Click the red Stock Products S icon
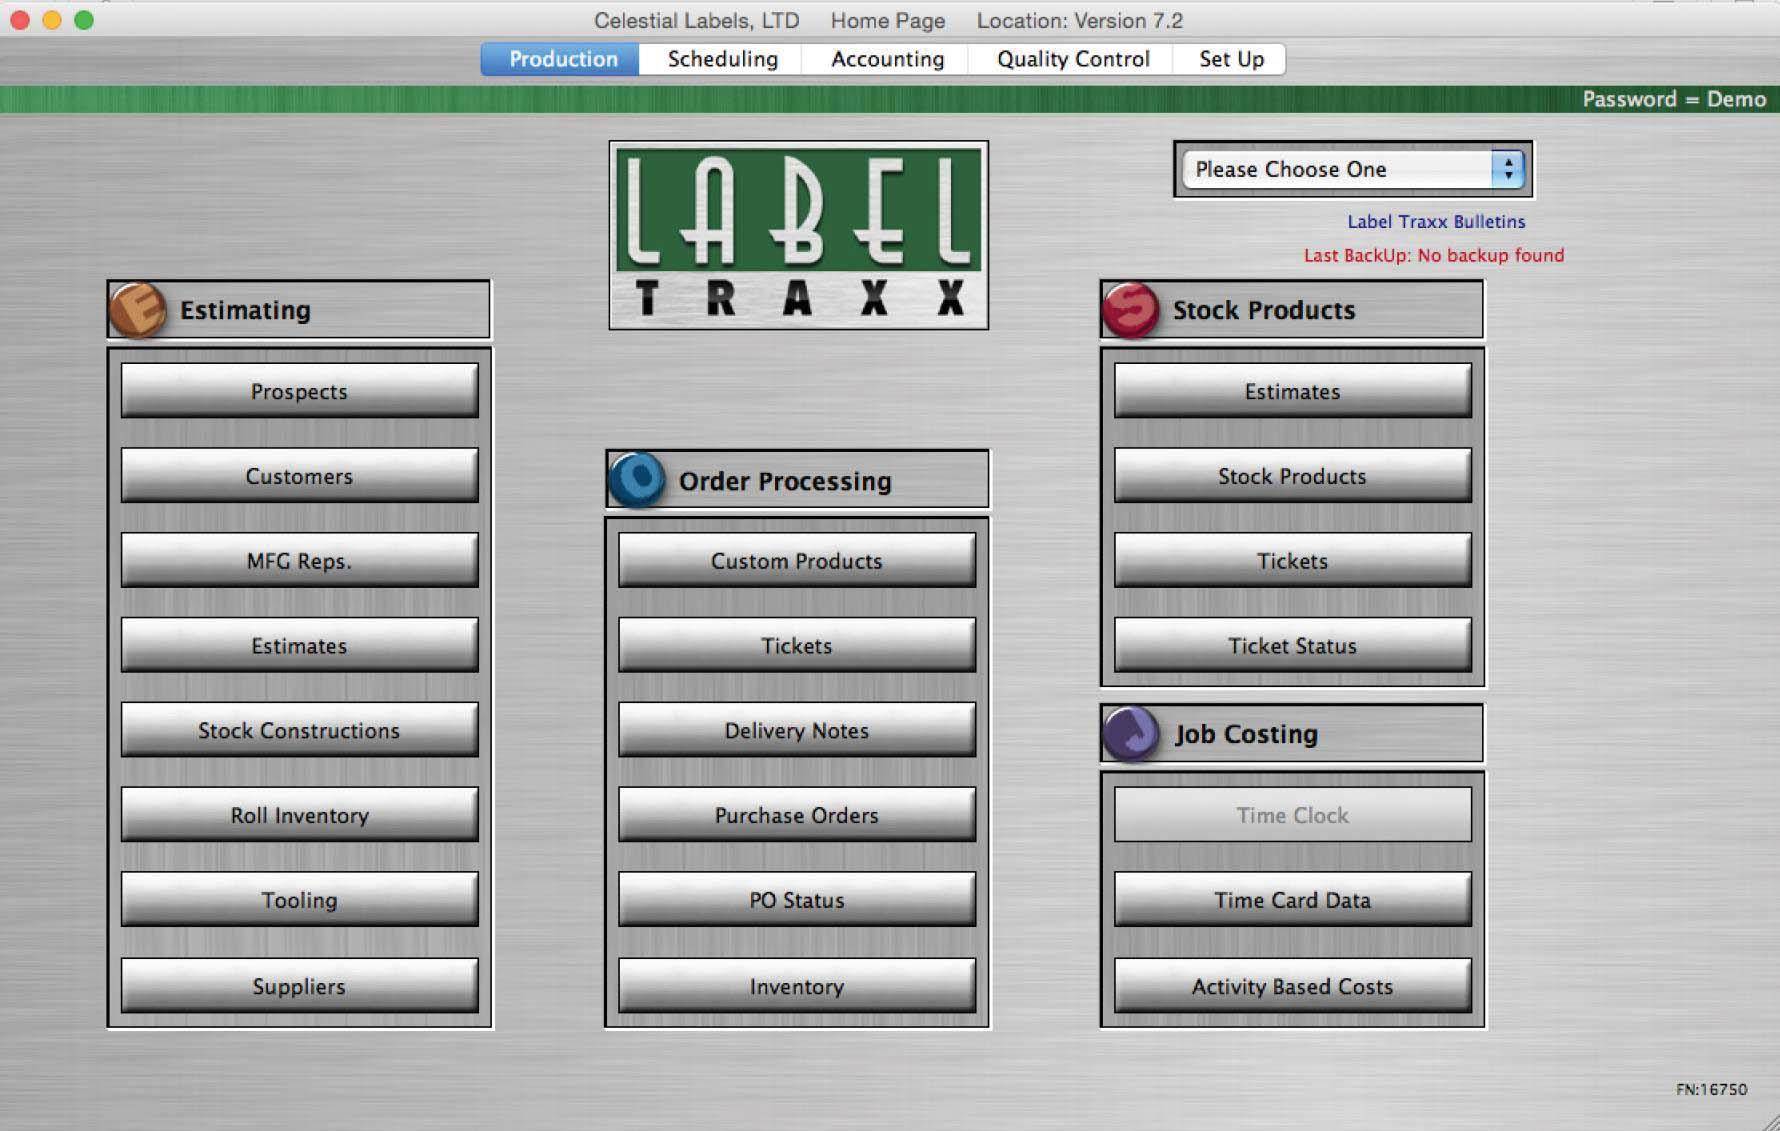This screenshot has width=1780, height=1131. [x=1131, y=310]
